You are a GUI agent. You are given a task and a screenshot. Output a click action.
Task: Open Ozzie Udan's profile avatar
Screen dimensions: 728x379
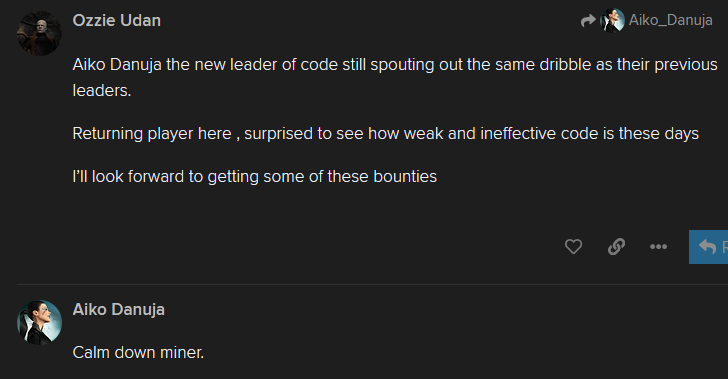(x=39, y=33)
